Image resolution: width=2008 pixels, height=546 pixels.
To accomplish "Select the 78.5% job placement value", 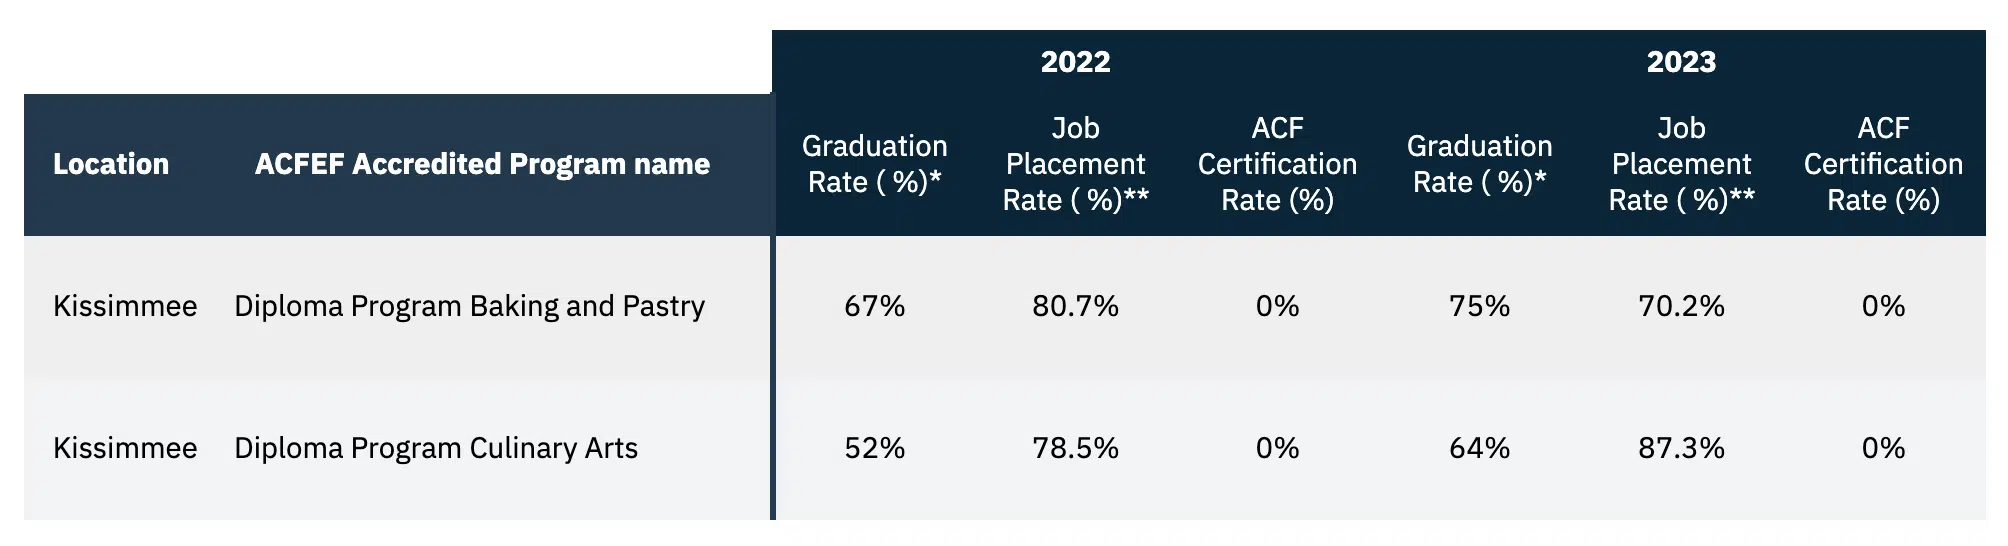I will 1075,448.
